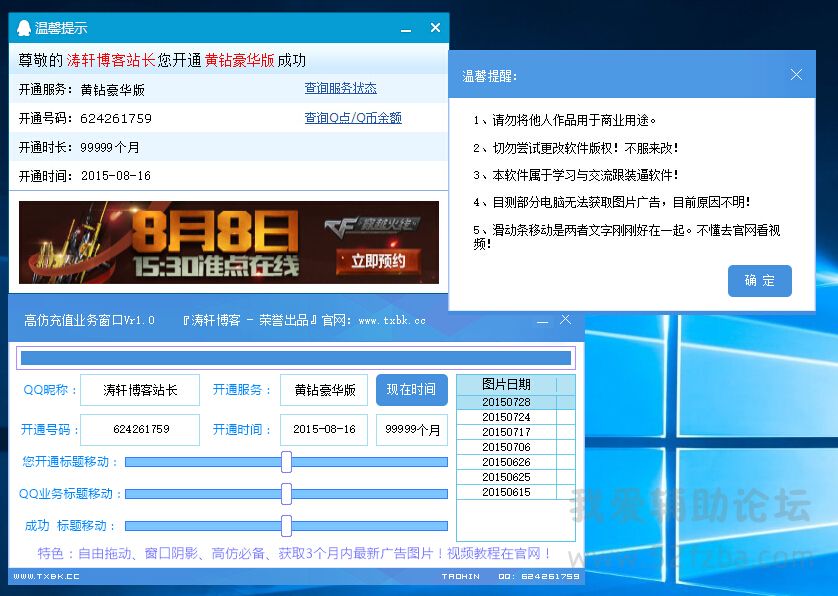Click the 图片日期 column header

[x=506, y=384]
